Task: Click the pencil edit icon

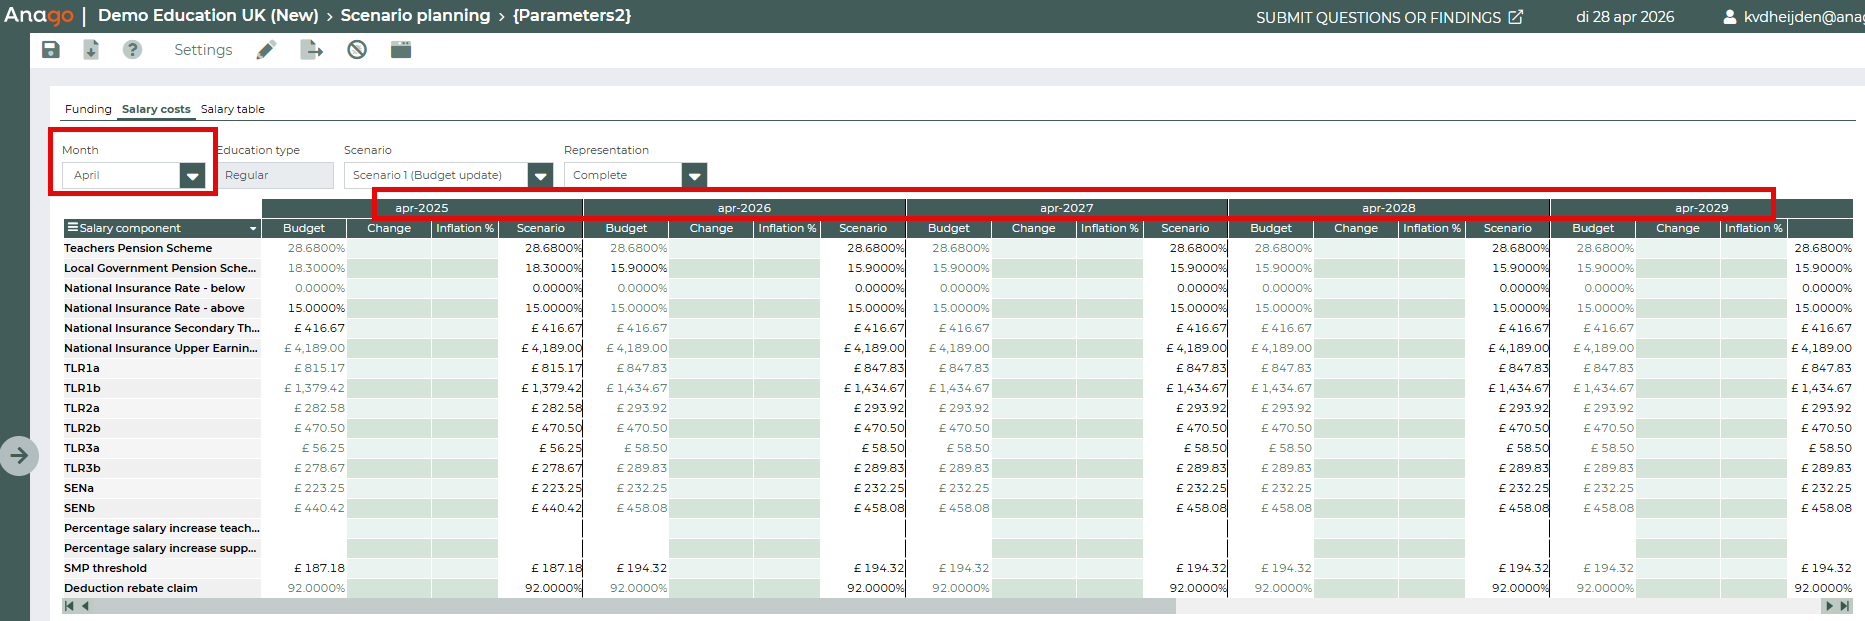Action: pos(266,50)
